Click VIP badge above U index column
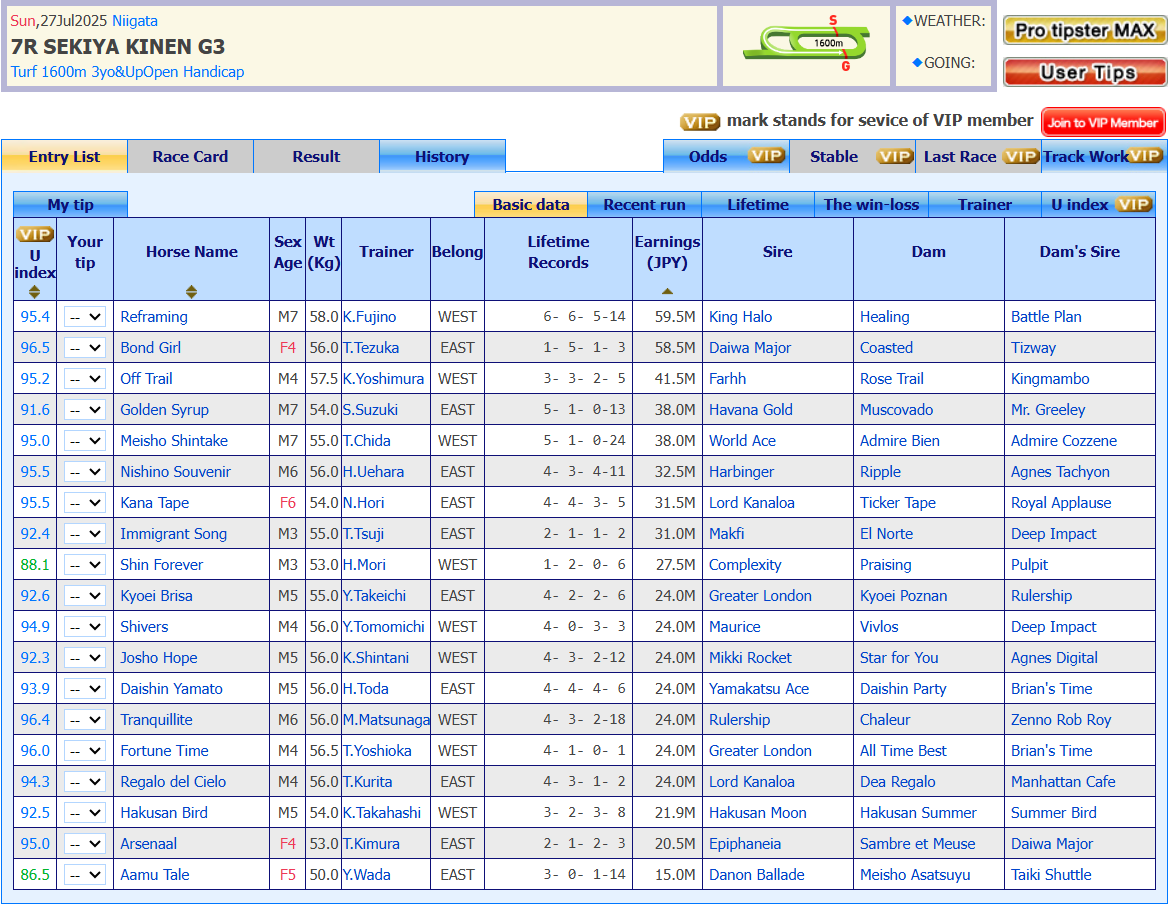This screenshot has height=907, width=1175. click(x=34, y=235)
